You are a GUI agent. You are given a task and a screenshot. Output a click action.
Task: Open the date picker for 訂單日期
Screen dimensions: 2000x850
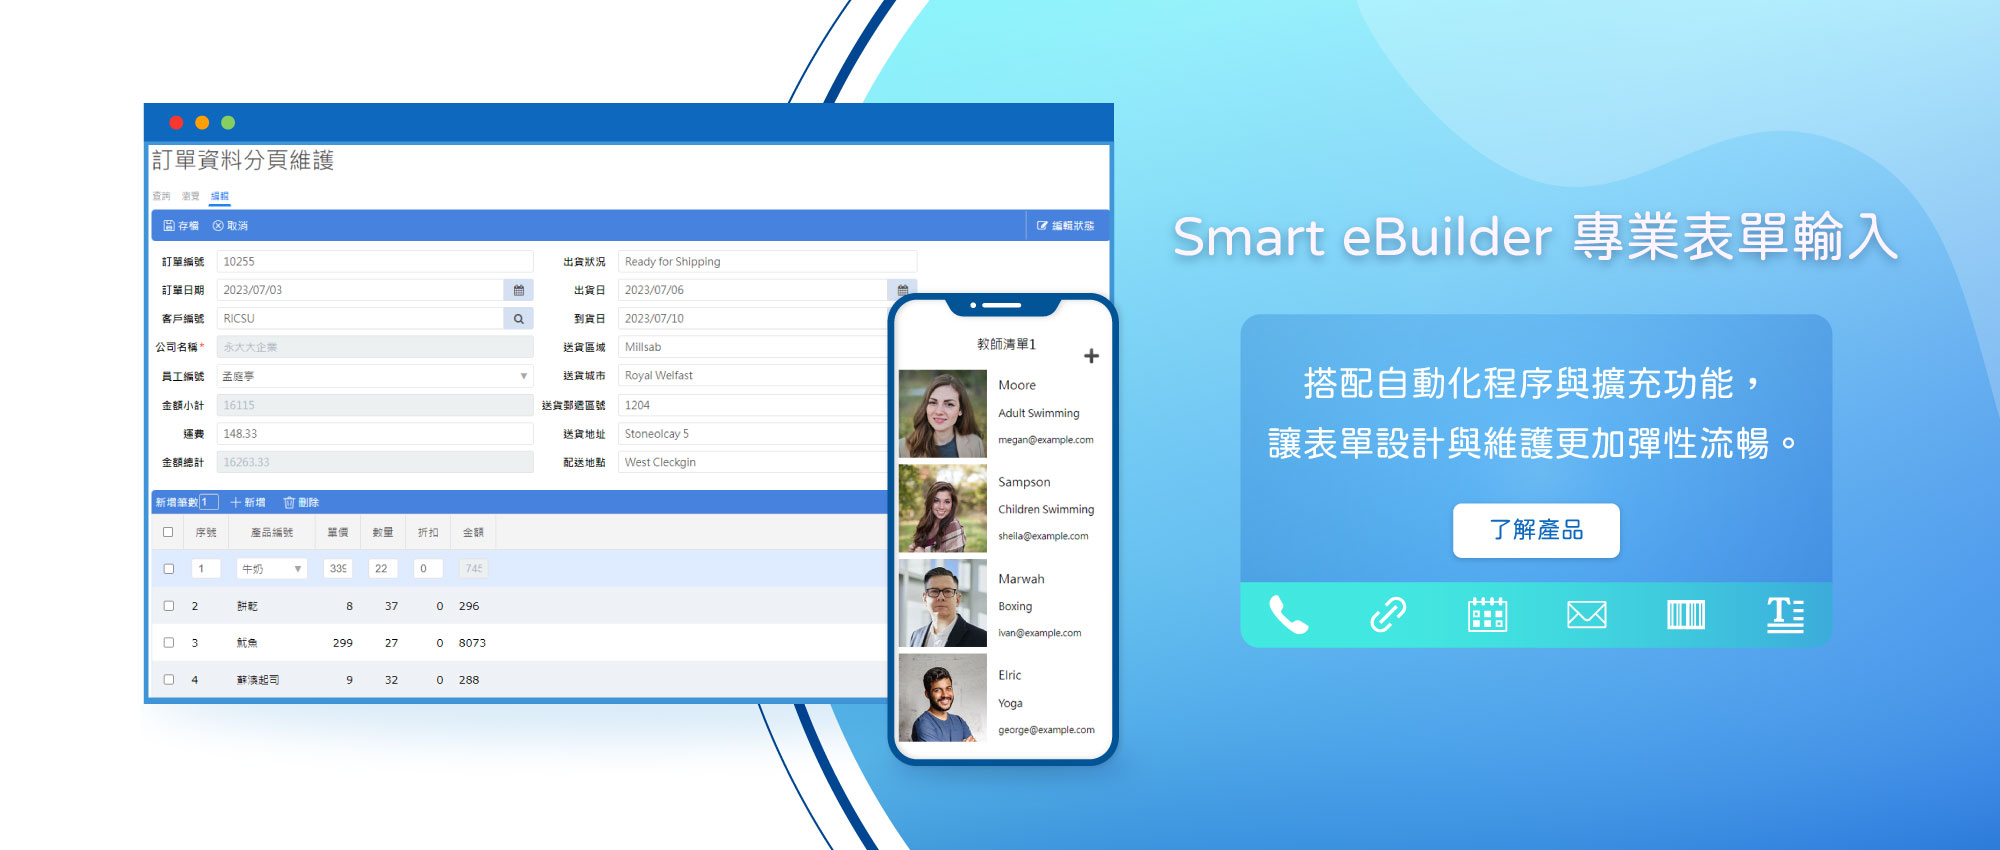coord(518,290)
